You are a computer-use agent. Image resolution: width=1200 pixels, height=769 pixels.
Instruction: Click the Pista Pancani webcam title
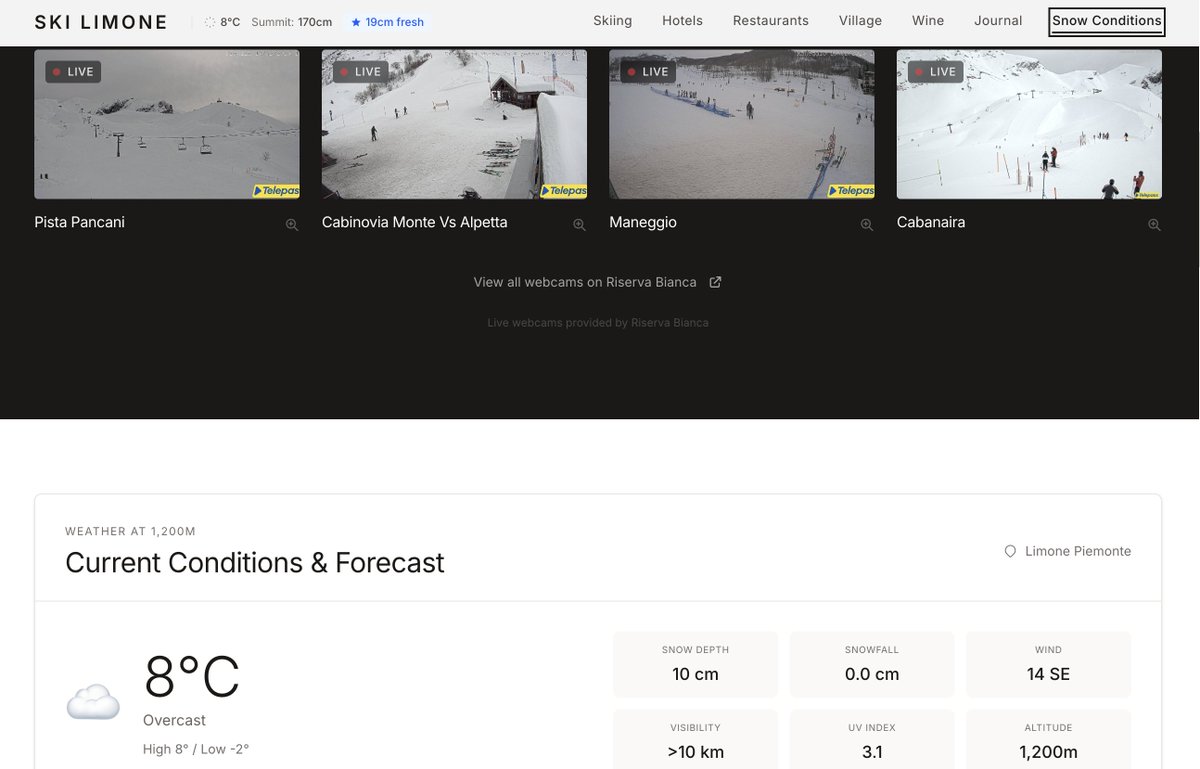(80, 222)
